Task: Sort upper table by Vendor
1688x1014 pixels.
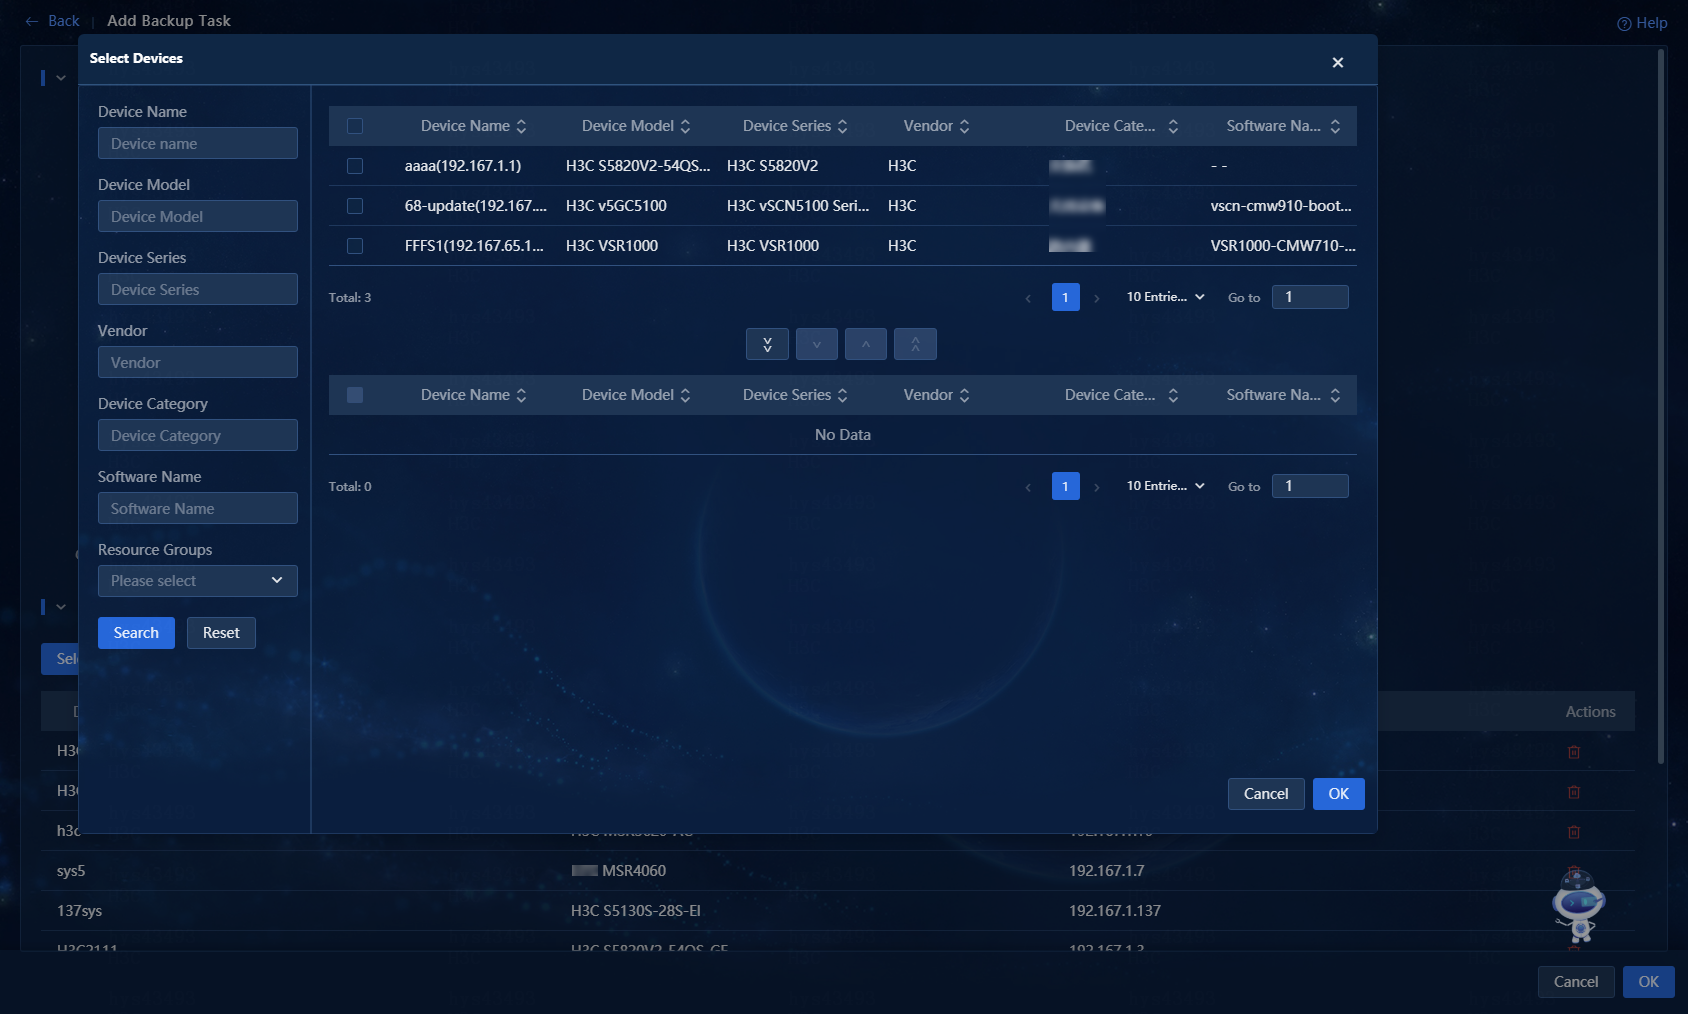Action: pyautogui.click(x=964, y=126)
